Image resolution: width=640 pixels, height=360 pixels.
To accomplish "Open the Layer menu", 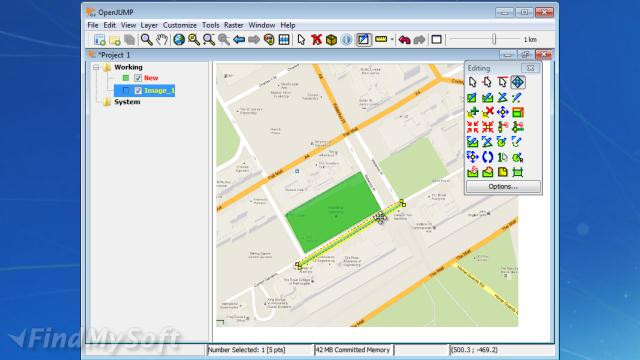I will point(149,25).
